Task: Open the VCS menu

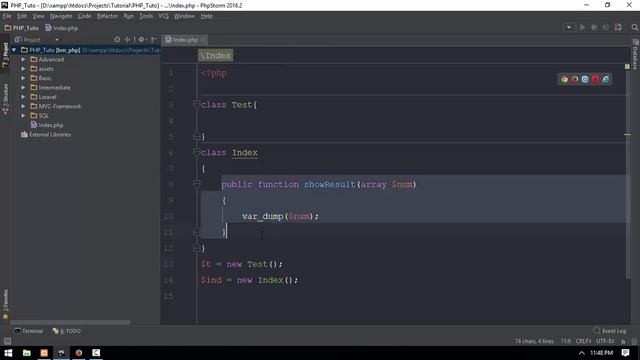Action: click(163, 16)
